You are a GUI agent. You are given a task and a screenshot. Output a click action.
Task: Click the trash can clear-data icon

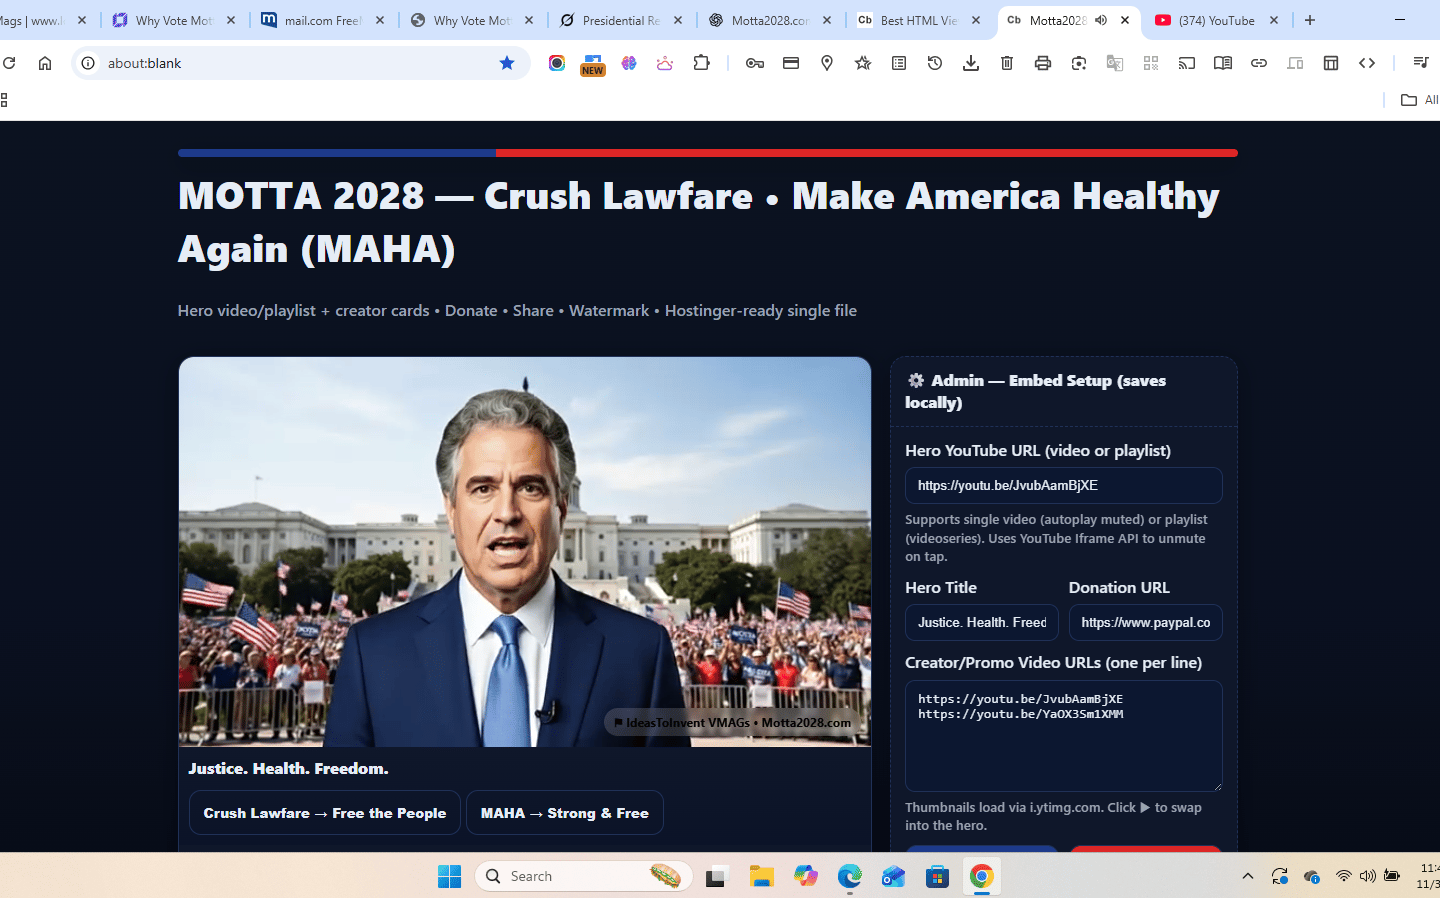coord(1007,63)
